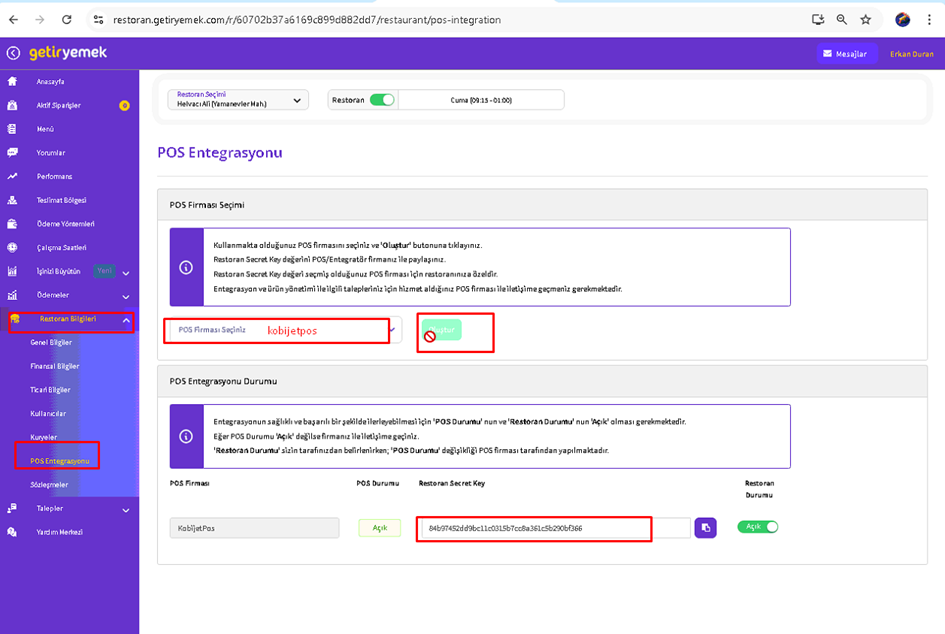
Task: Open Genel Bilgiler submenu item
Action: point(51,342)
